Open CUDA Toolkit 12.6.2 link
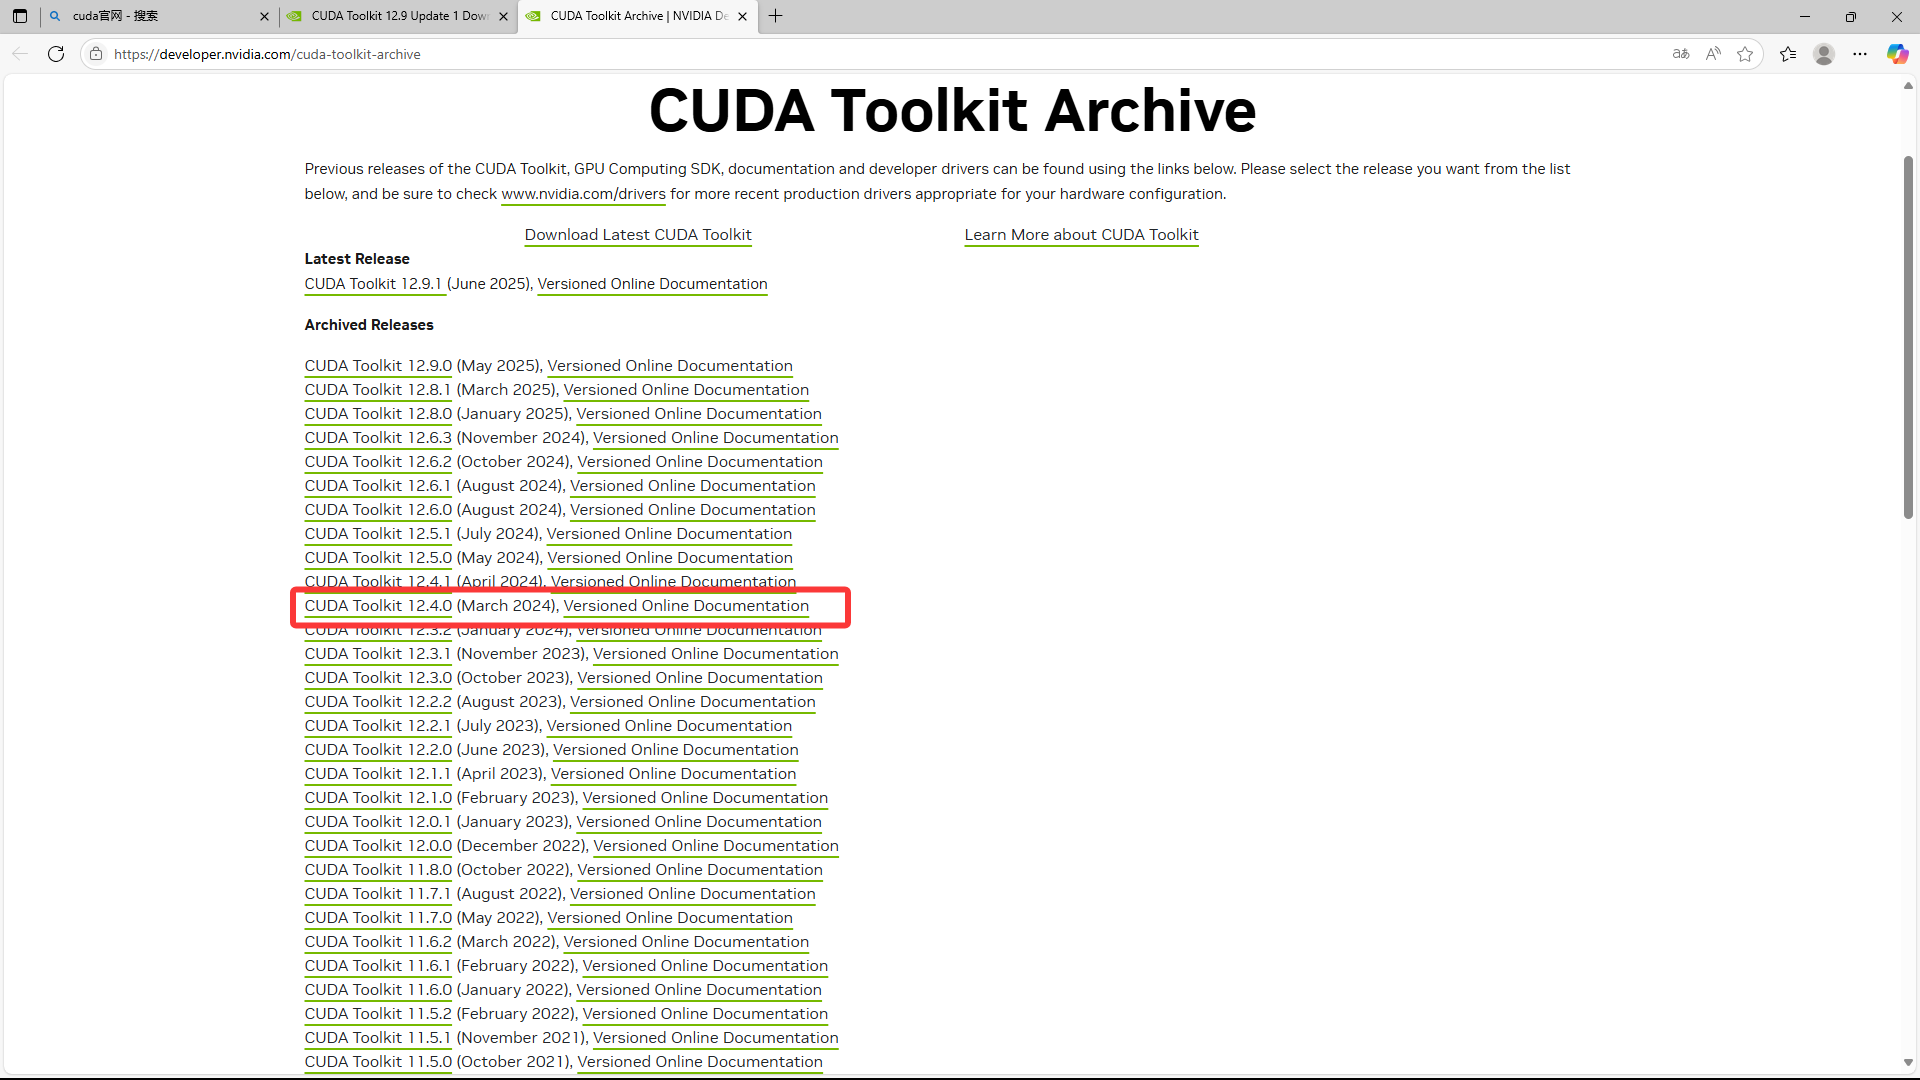 coord(378,462)
